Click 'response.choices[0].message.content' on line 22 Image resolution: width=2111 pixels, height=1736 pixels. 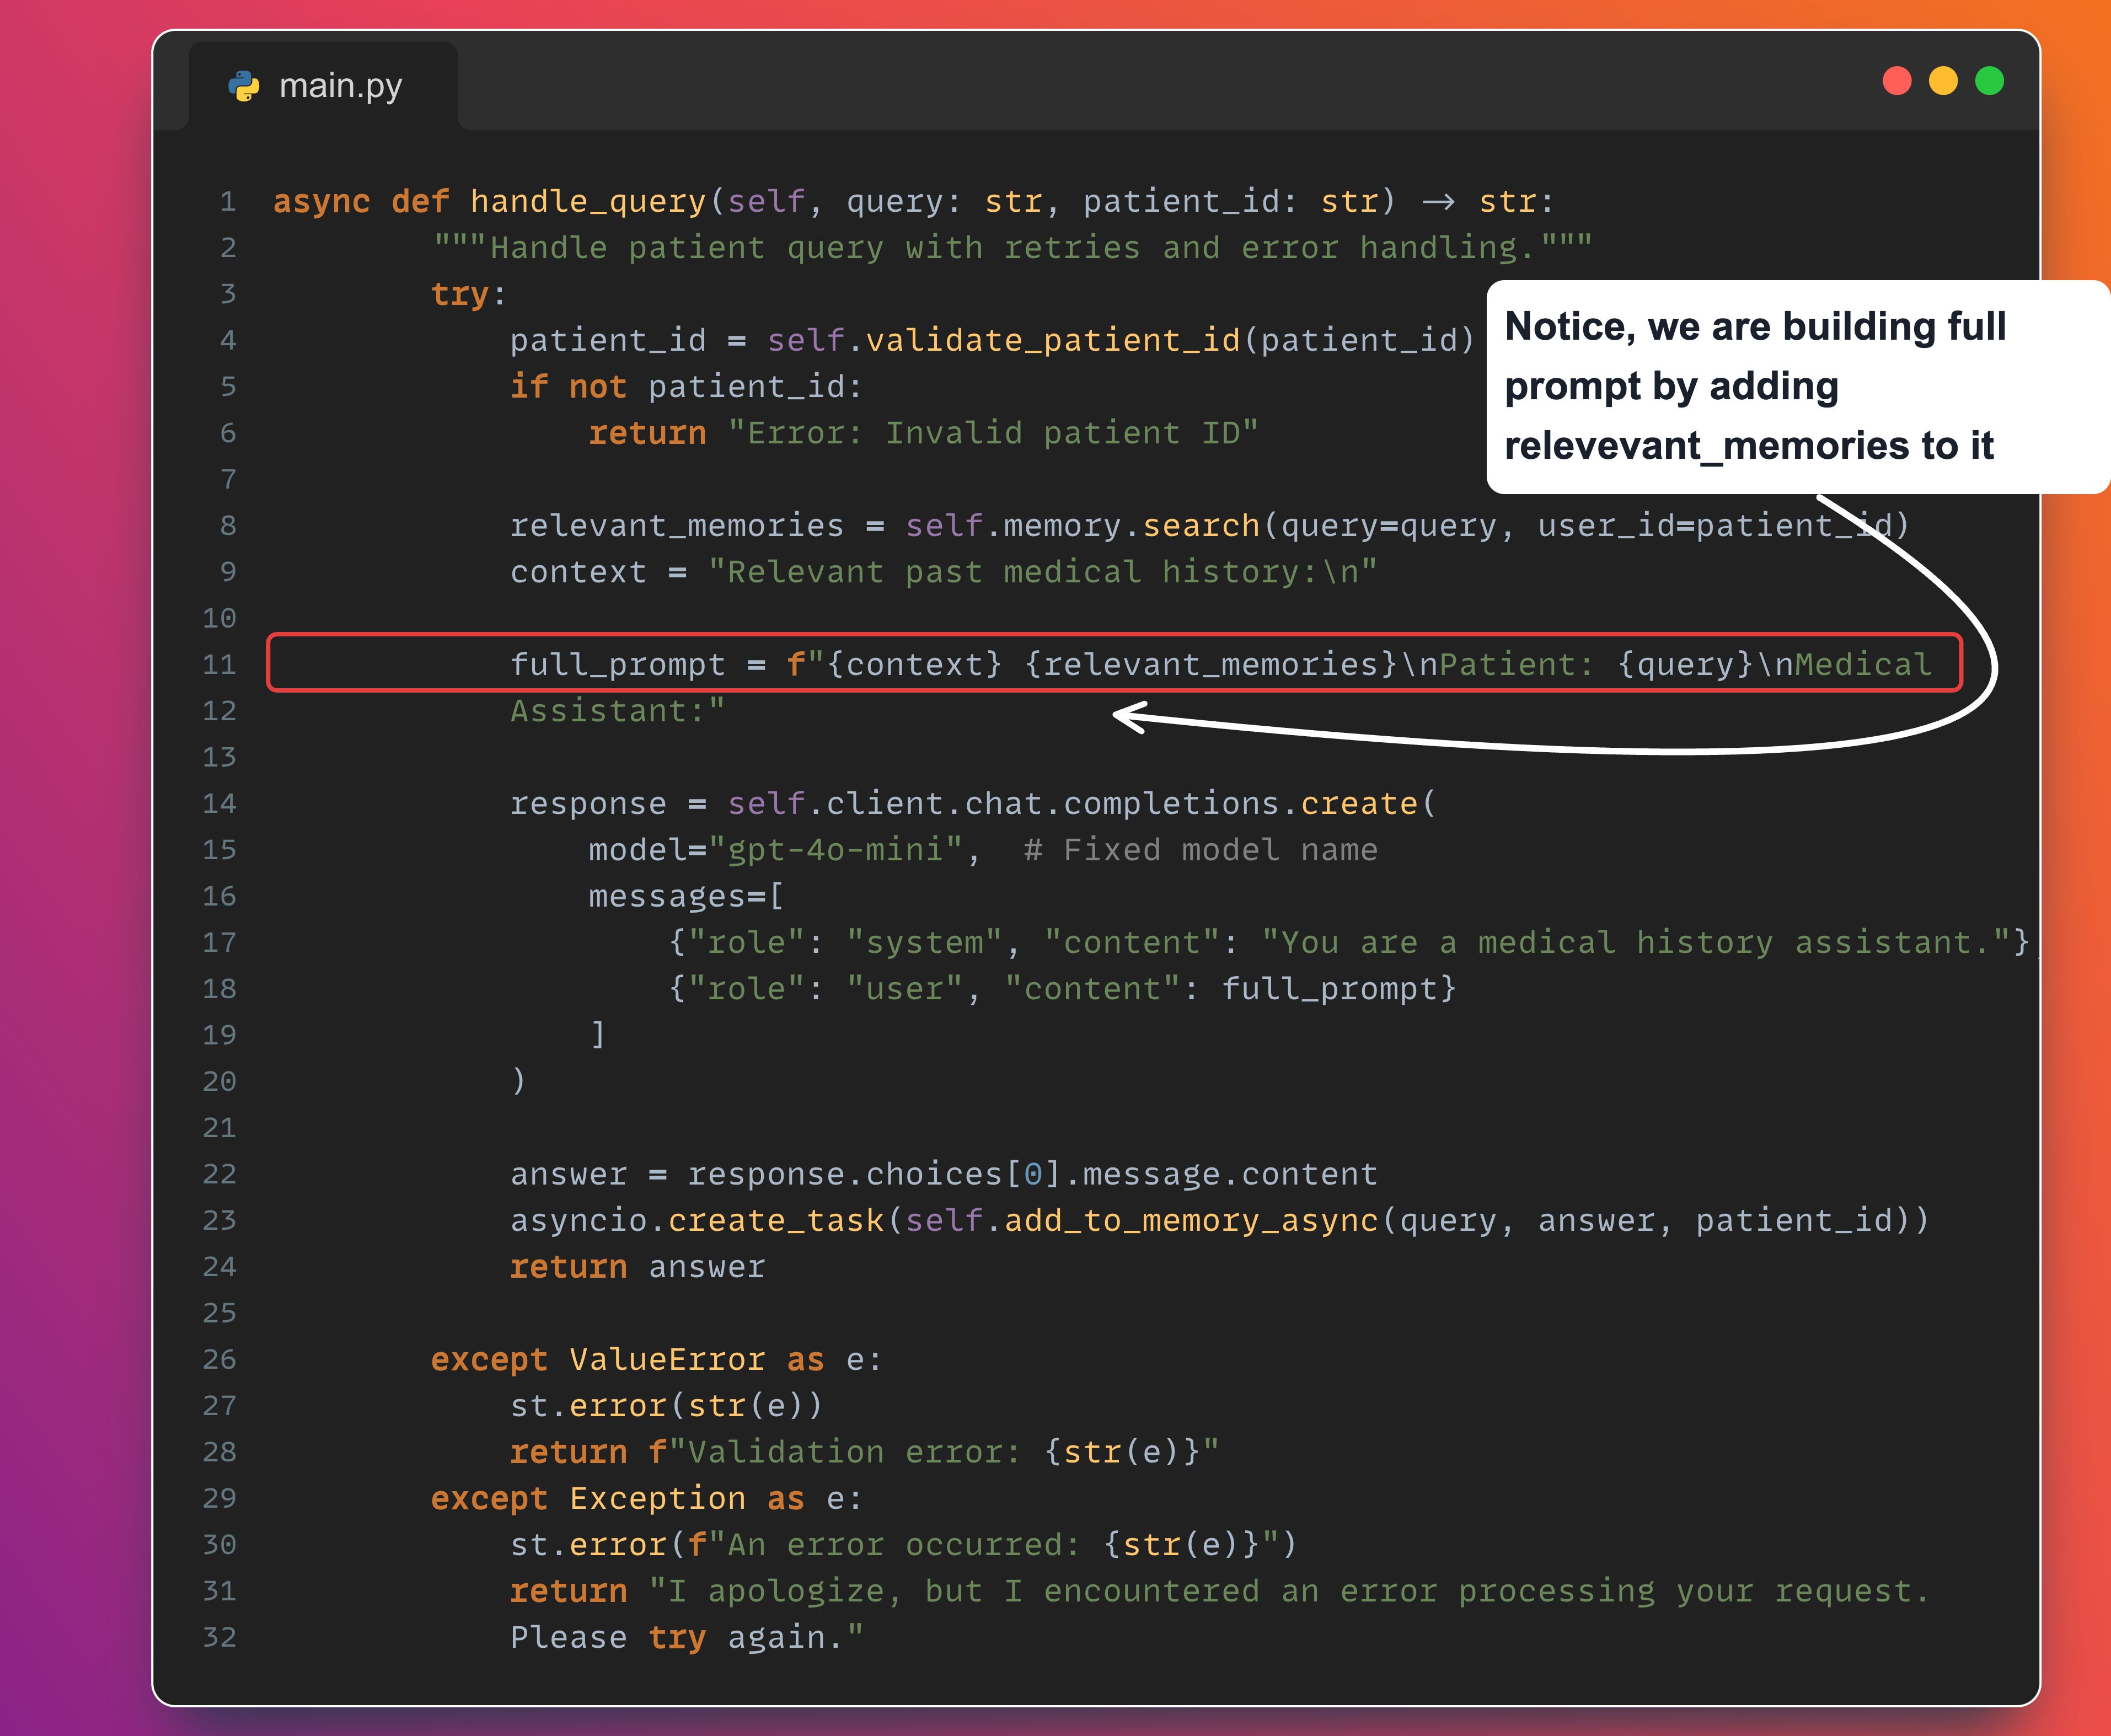tap(1033, 1174)
